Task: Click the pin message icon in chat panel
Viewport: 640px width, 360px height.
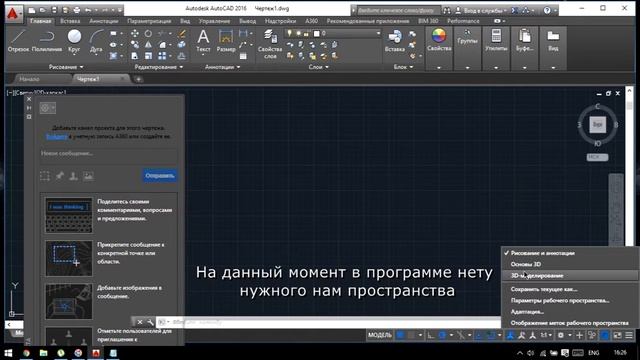Action: pyautogui.click(x=60, y=176)
